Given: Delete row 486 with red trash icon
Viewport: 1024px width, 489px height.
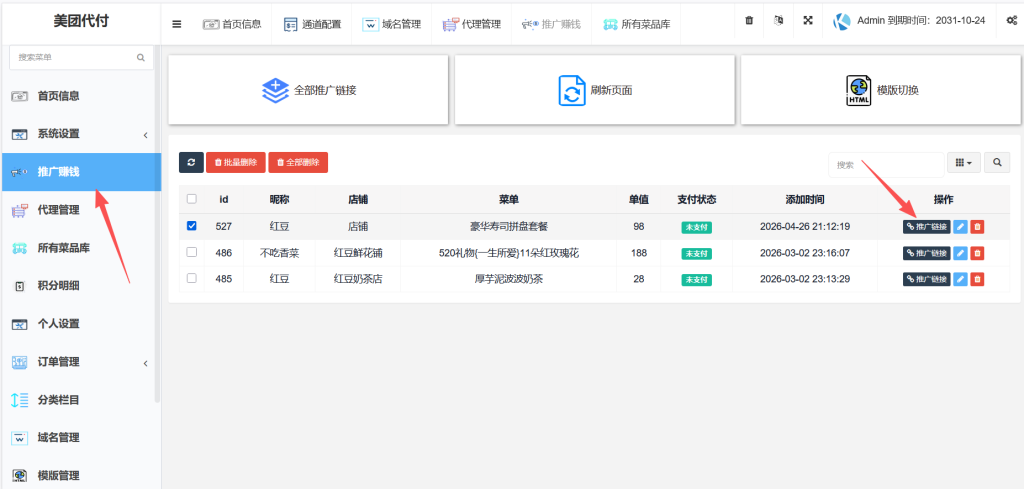Looking at the screenshot, I should coord(977,253).
